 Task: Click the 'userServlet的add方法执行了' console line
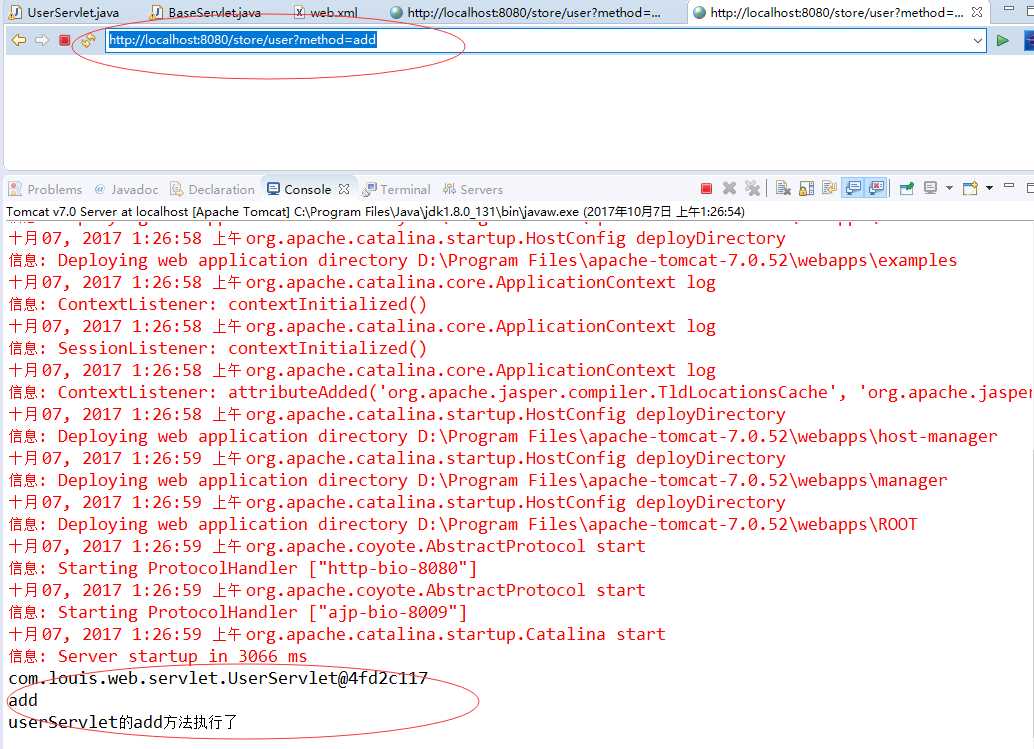[x=123, y=722]
